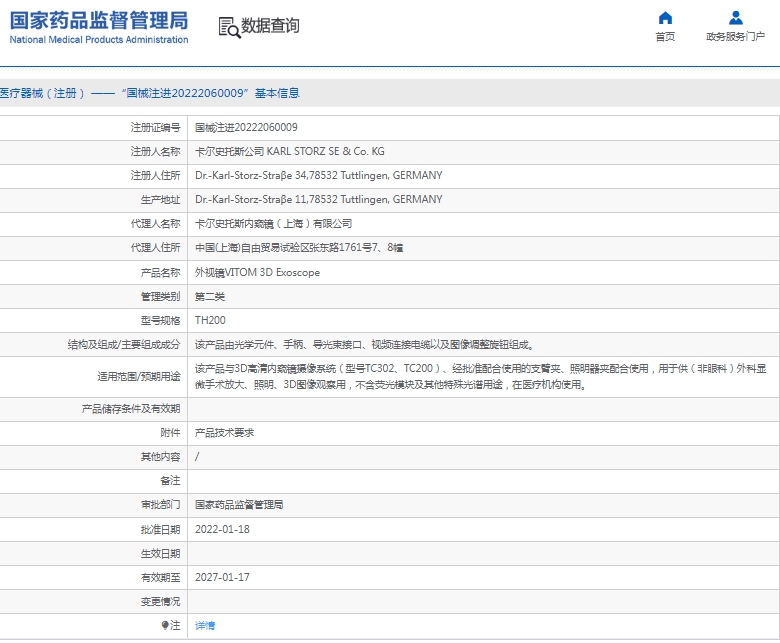Click the 代理人住所 label
The height and width of the screenshot is (643, 780).
coord(155,248)
